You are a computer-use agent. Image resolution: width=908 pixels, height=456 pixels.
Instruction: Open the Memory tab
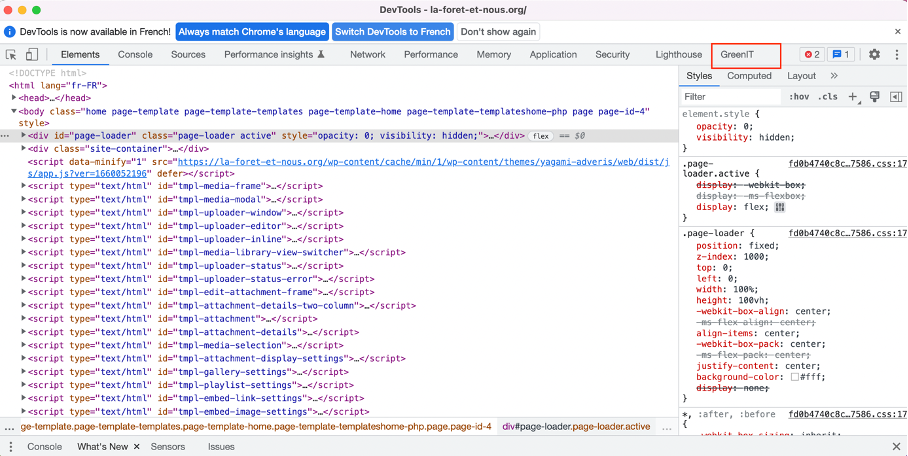pyautogui.click(x=494, y=54)
